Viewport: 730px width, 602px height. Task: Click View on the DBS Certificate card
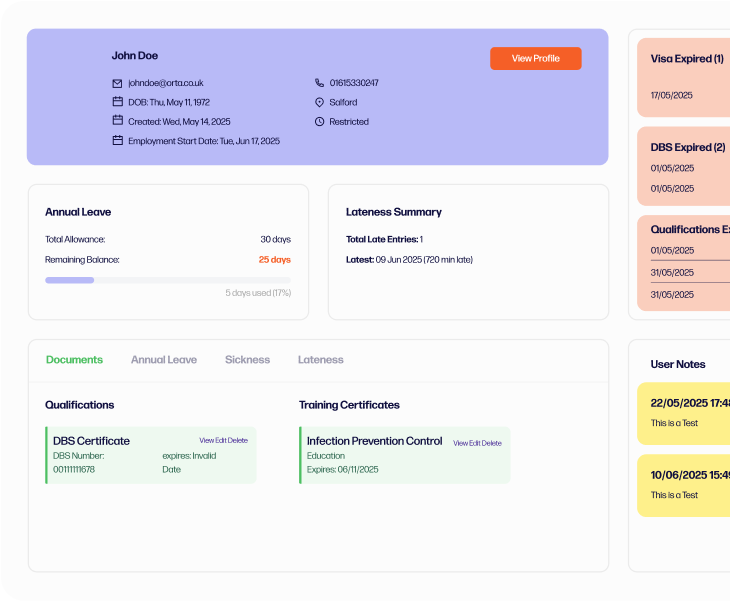(206, 441)
